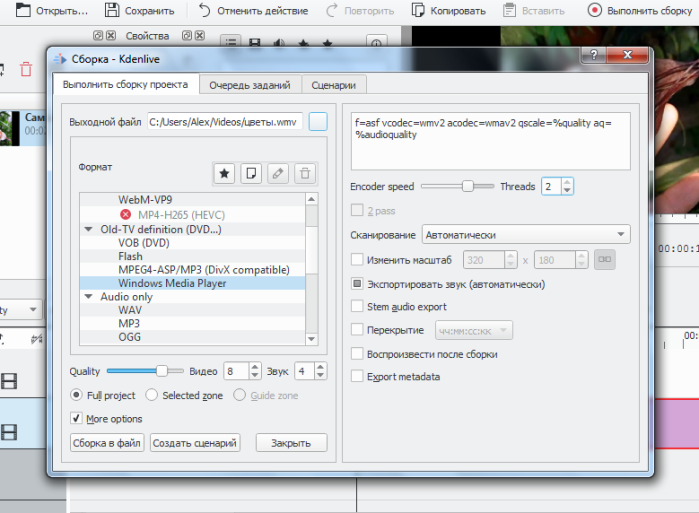Click the star favorite profile icon
The height and width of the screenshot is (513, 699).
point(224,173)
